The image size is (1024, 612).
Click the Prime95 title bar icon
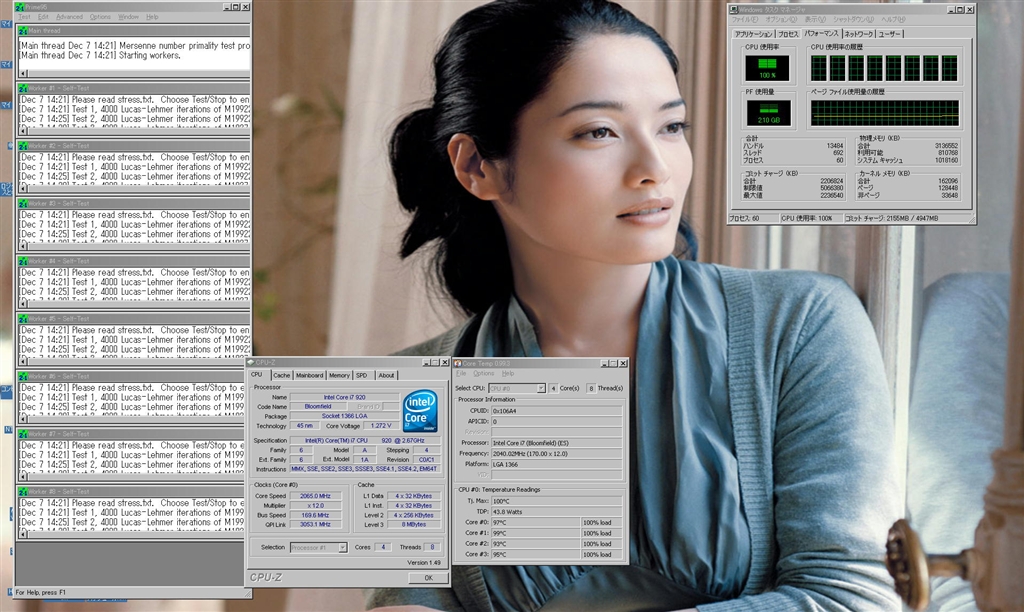[x=22, y=6]
